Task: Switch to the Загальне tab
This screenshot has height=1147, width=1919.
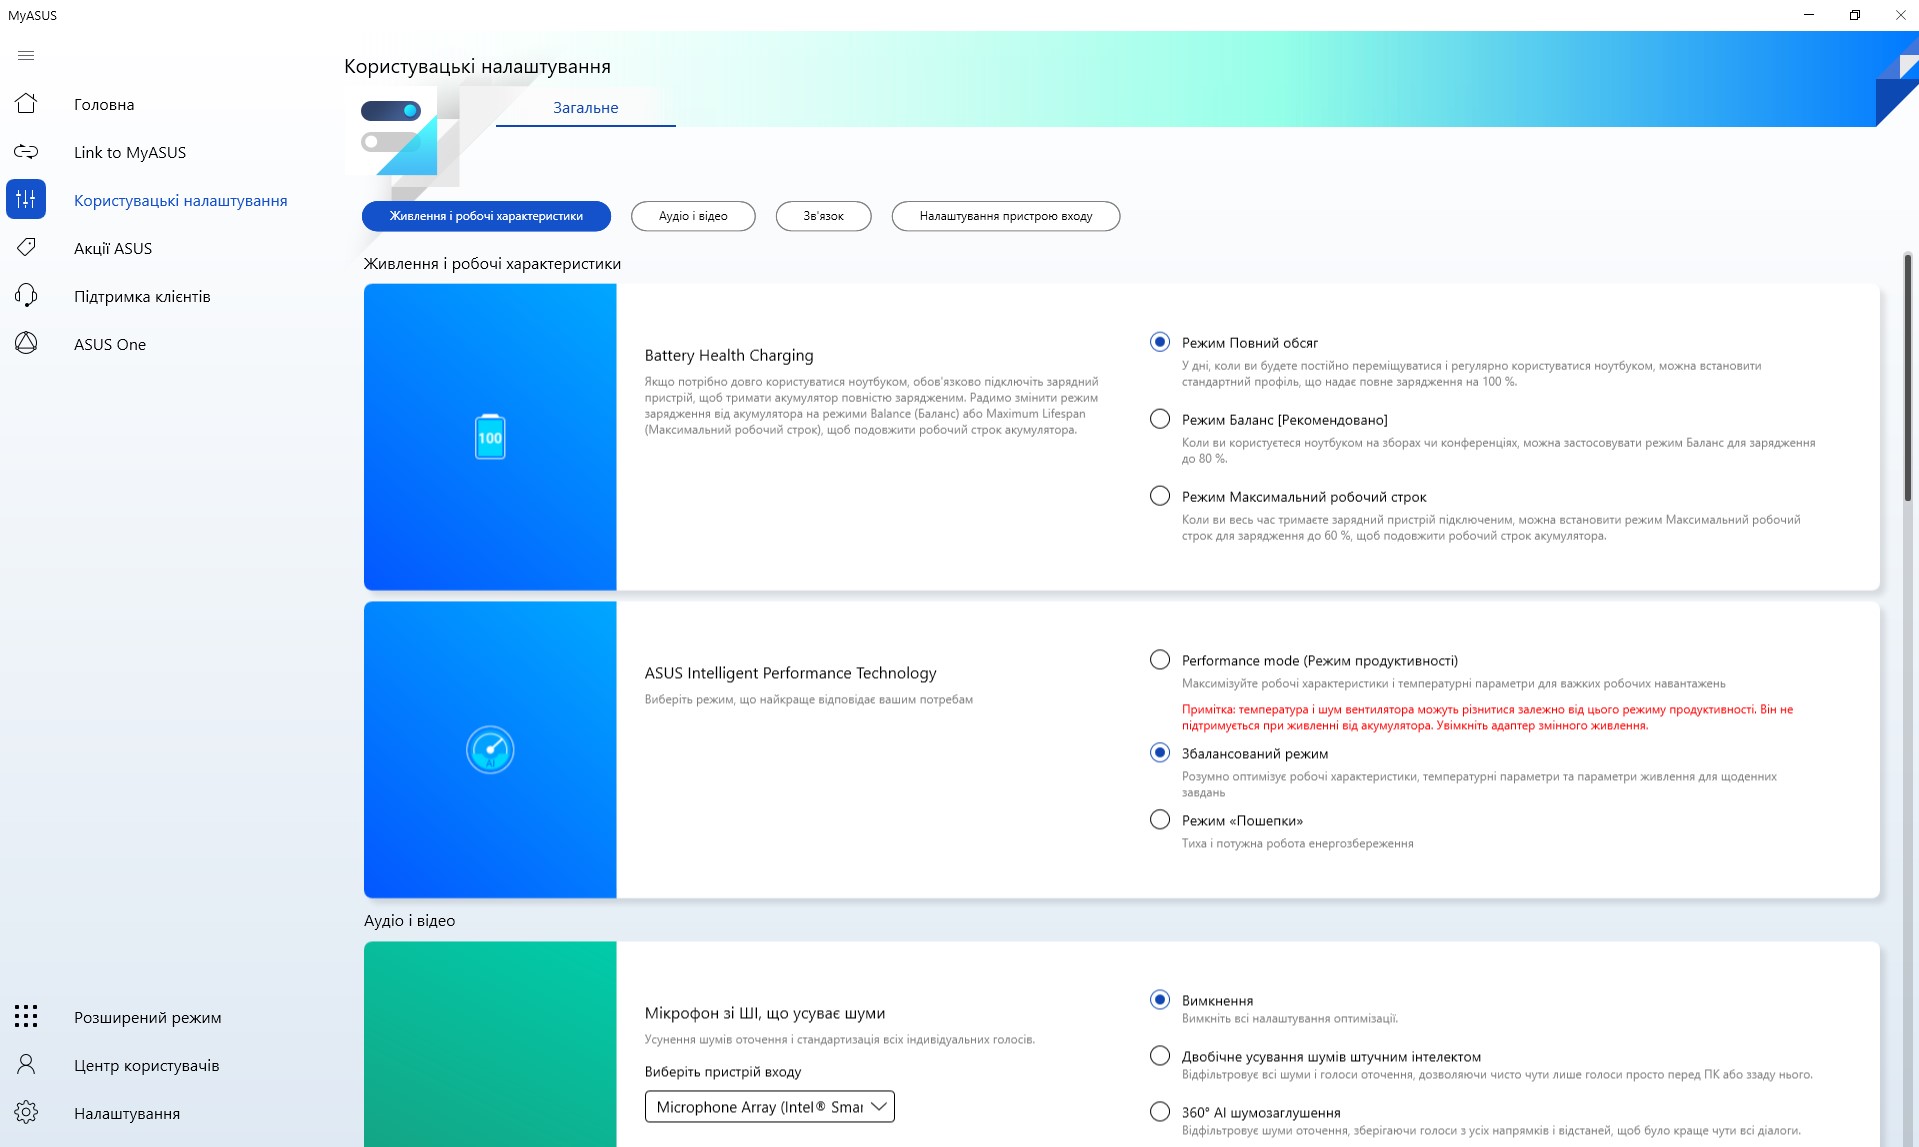Action: [585, 108]
